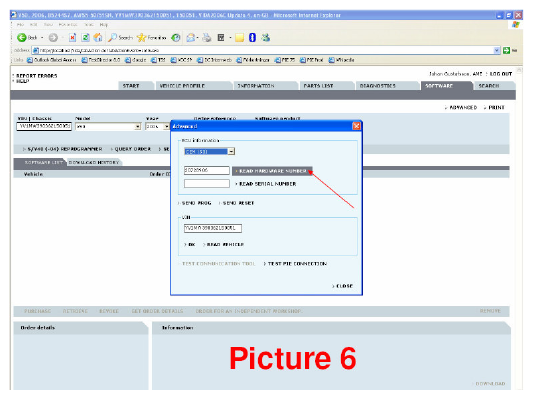The height and width of the screenshot is (399, 533).
Task: Open the Model dropdown list
Action: coord(138,126)
